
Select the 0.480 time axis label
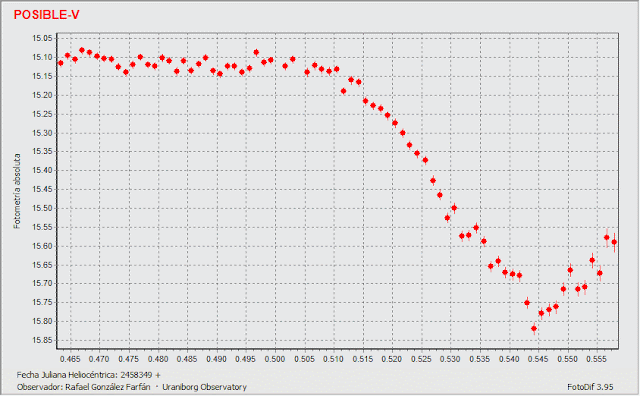point(158,359)
